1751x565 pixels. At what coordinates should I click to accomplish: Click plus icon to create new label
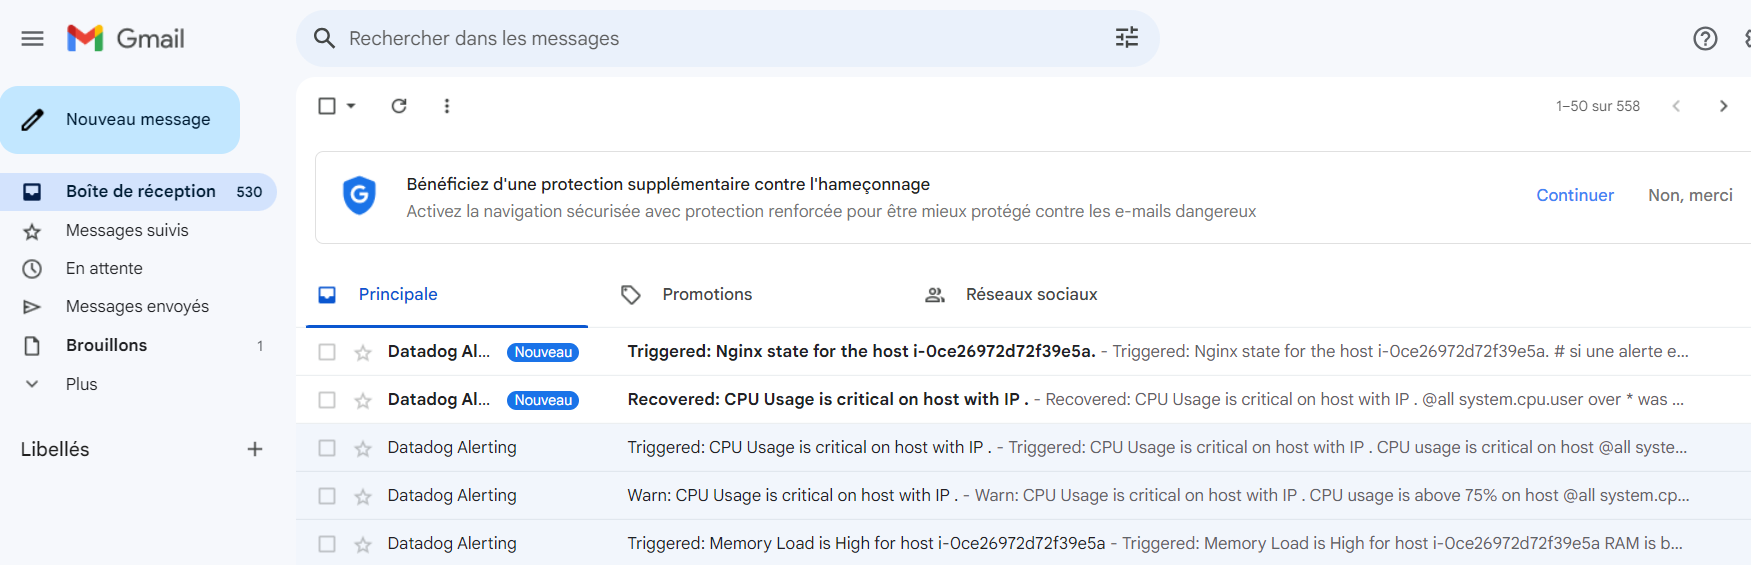[255, 450]
